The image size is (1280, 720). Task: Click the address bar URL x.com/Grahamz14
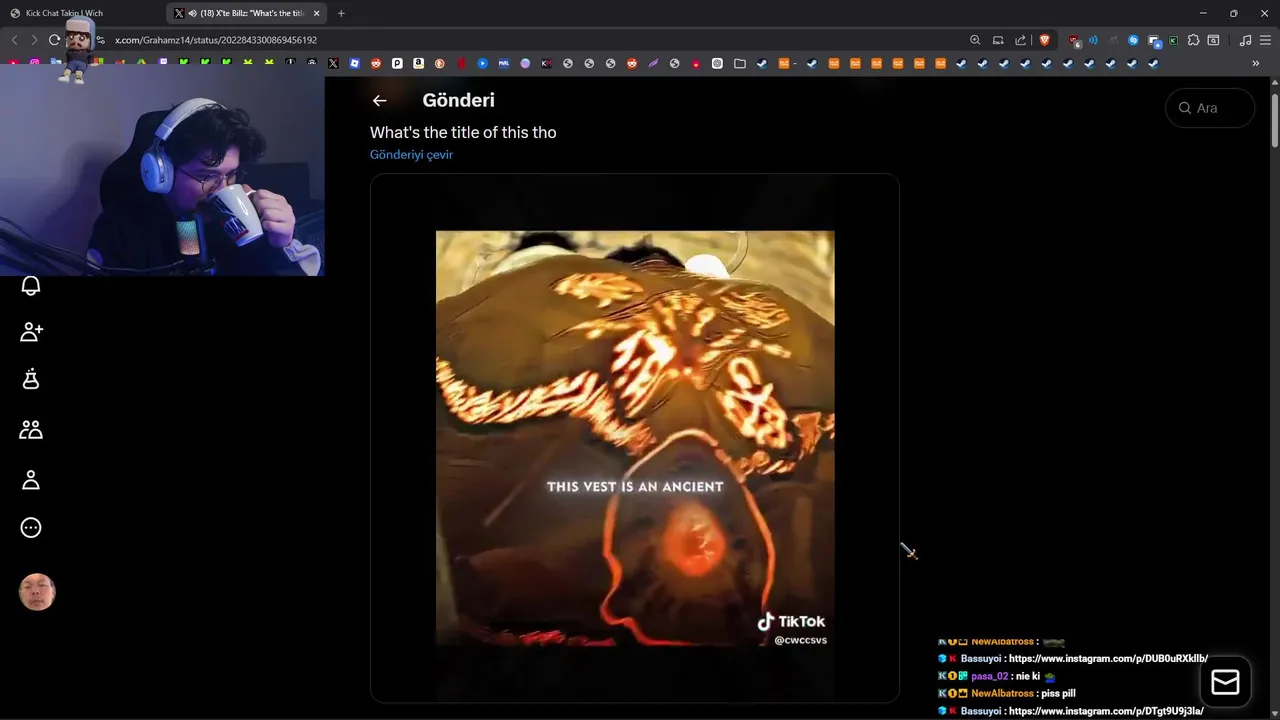tap(216, 40)
